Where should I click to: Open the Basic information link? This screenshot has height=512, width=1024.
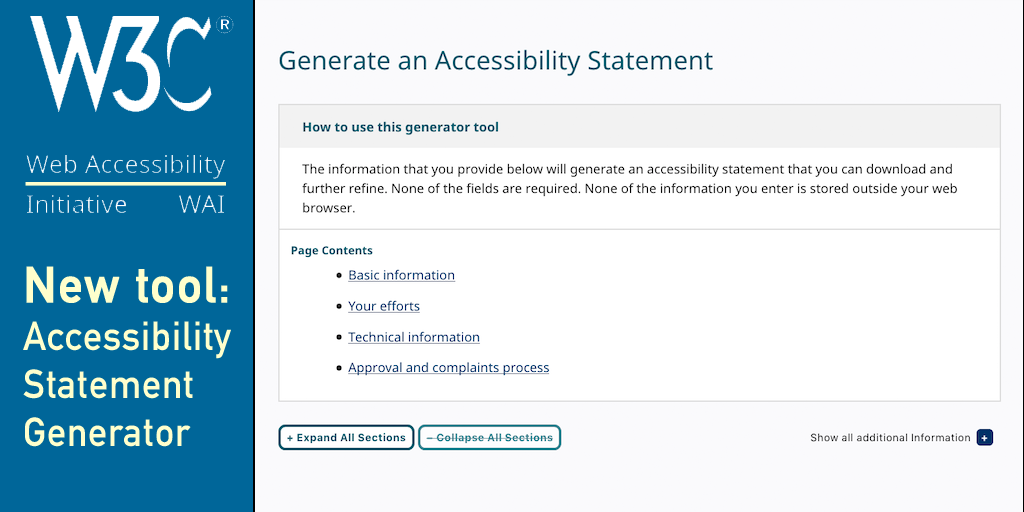401,275
